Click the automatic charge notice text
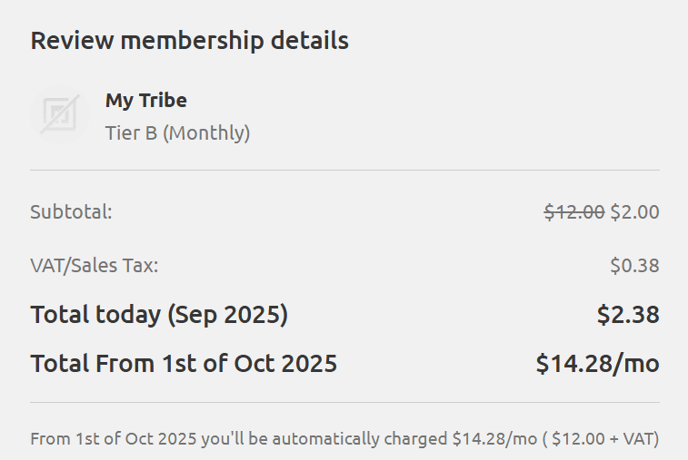688x460 pixels. [x=345, y=439]
